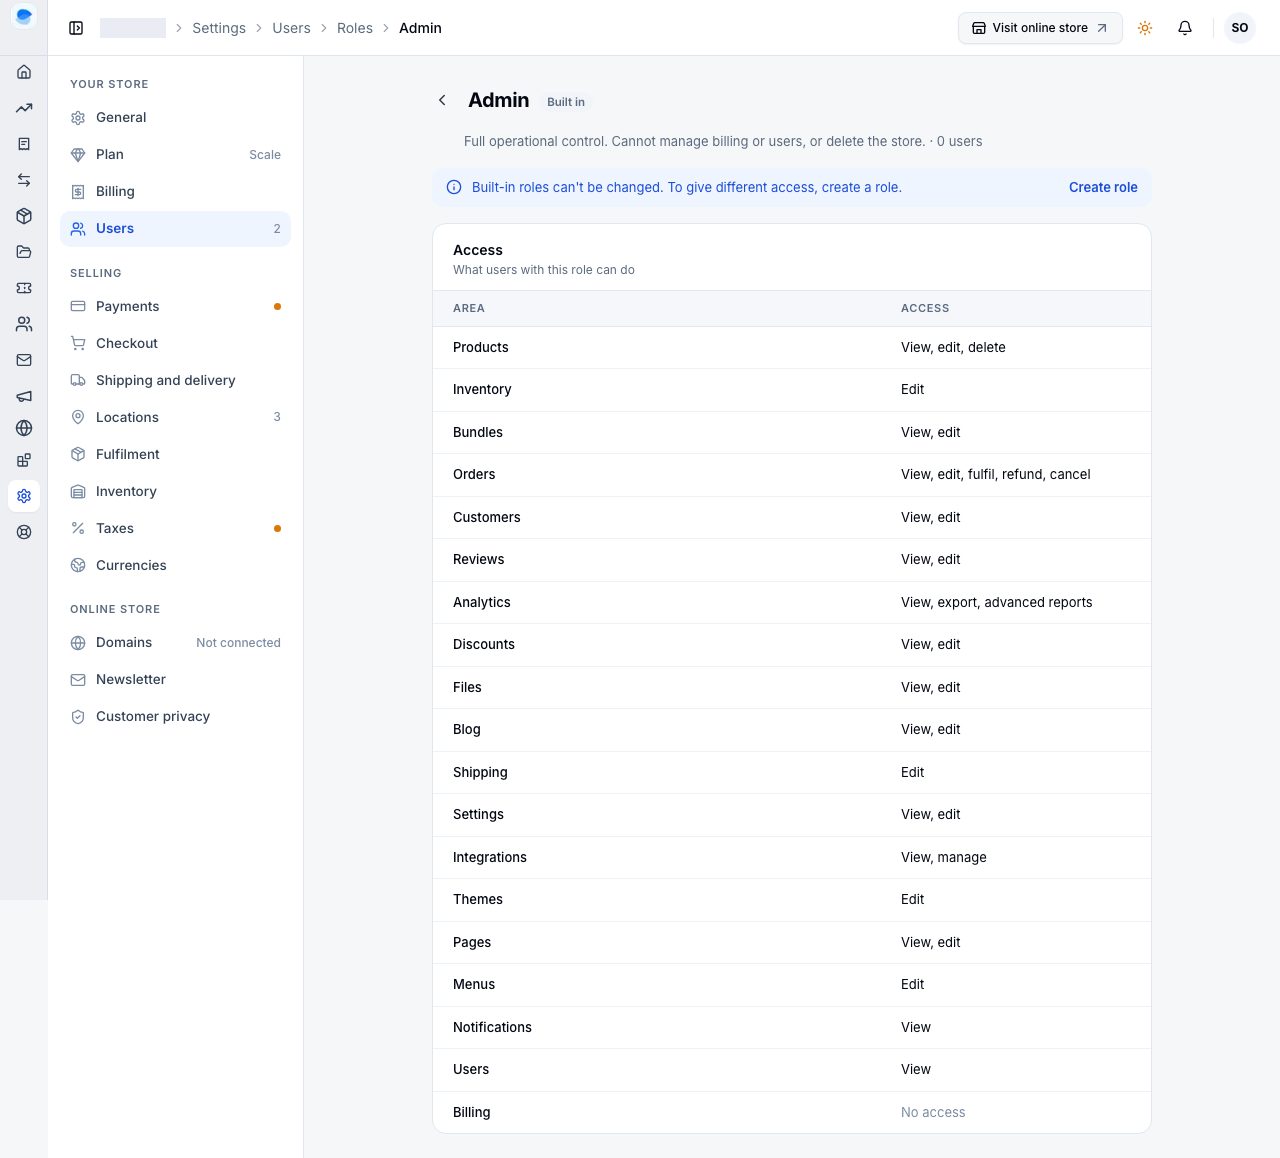Open Plan settings
This screenshot has height=1158, width=1280.
tap(175, 155)
